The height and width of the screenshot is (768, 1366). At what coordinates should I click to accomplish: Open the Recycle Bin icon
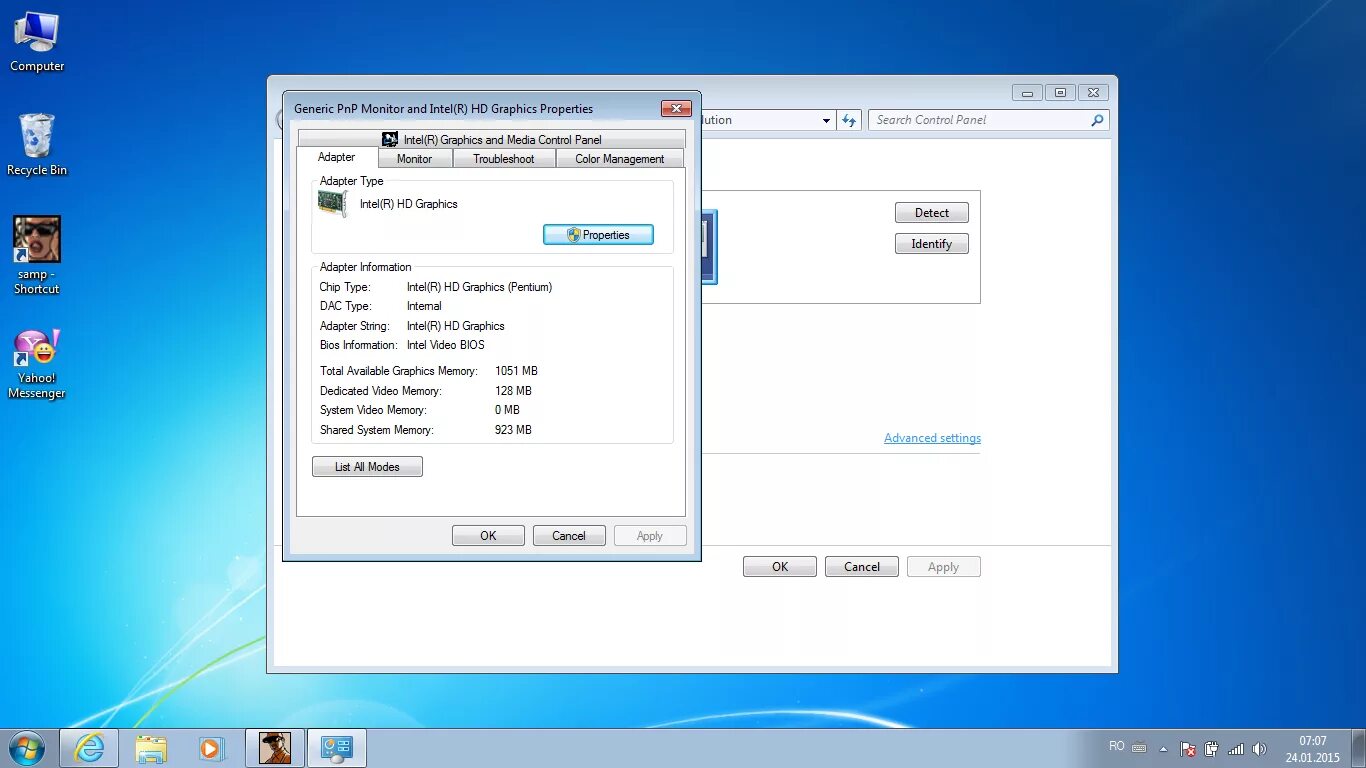[37, 145]
